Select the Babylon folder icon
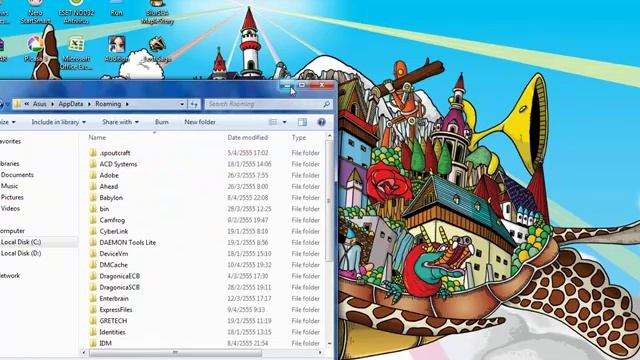 tap(93, 198)
